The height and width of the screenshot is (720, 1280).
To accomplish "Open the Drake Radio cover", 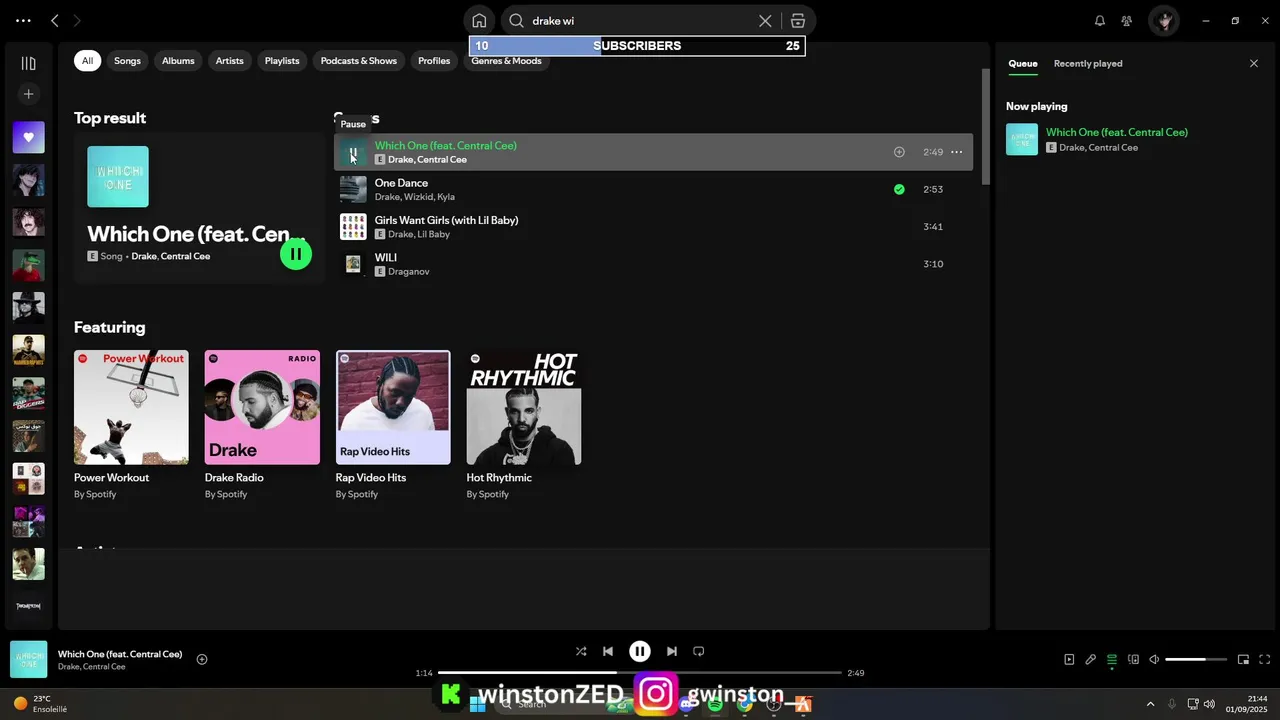I will pyautogui.click(x=262, y=407).
